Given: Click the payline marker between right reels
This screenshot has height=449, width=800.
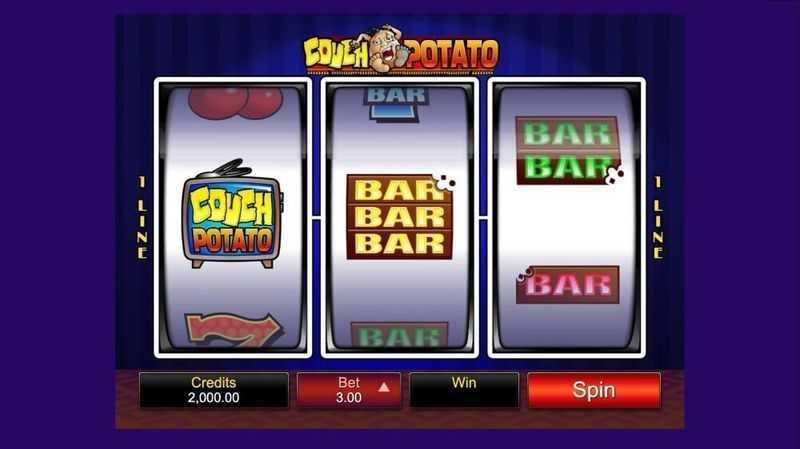Looking at the screenshot, I should pos(483,218).
